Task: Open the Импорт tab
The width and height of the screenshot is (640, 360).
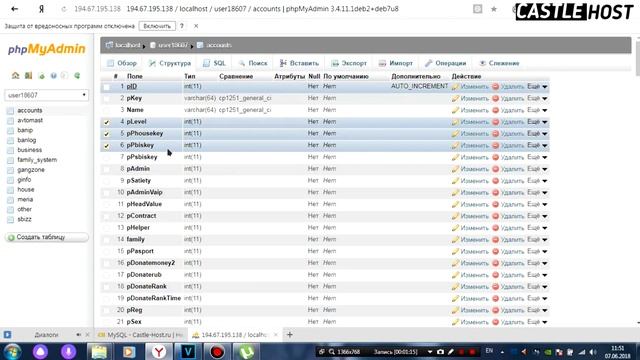Action: [x=396, y=63]
